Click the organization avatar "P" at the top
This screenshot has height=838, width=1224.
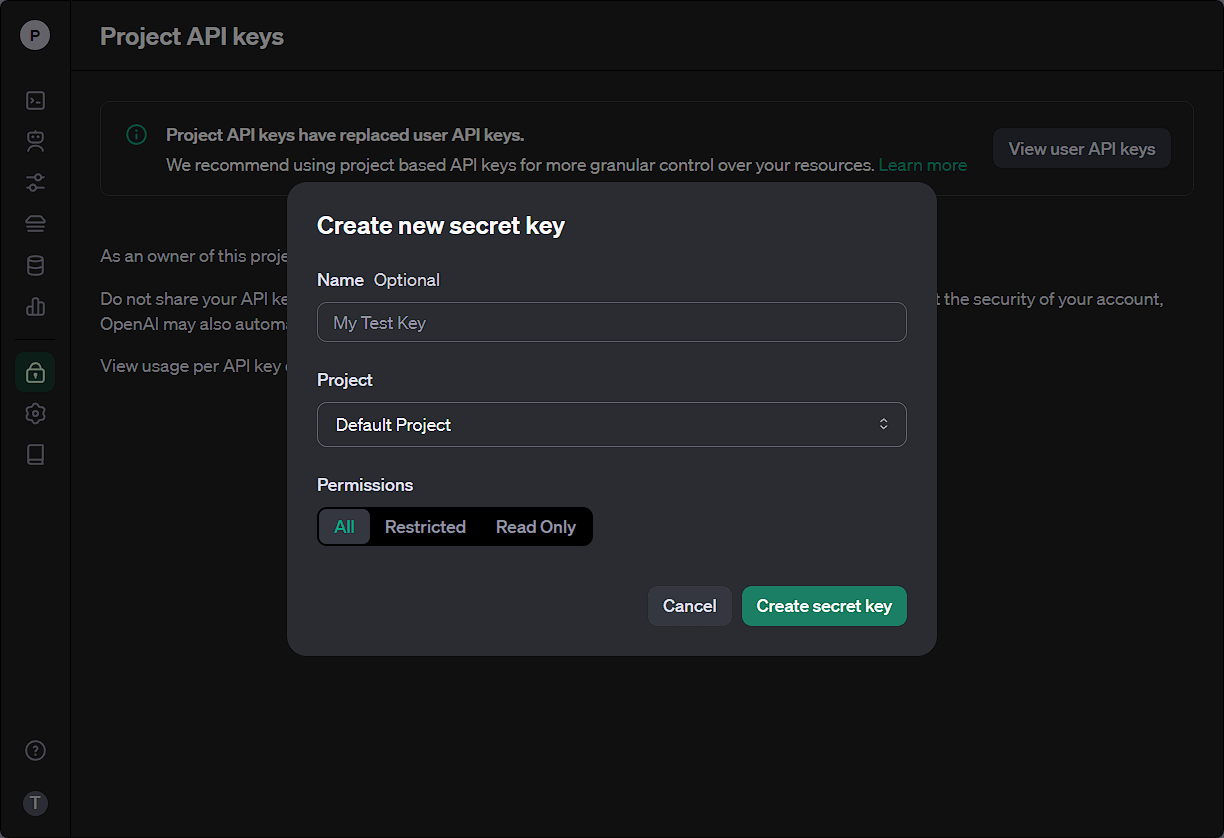tap(35, 36)
